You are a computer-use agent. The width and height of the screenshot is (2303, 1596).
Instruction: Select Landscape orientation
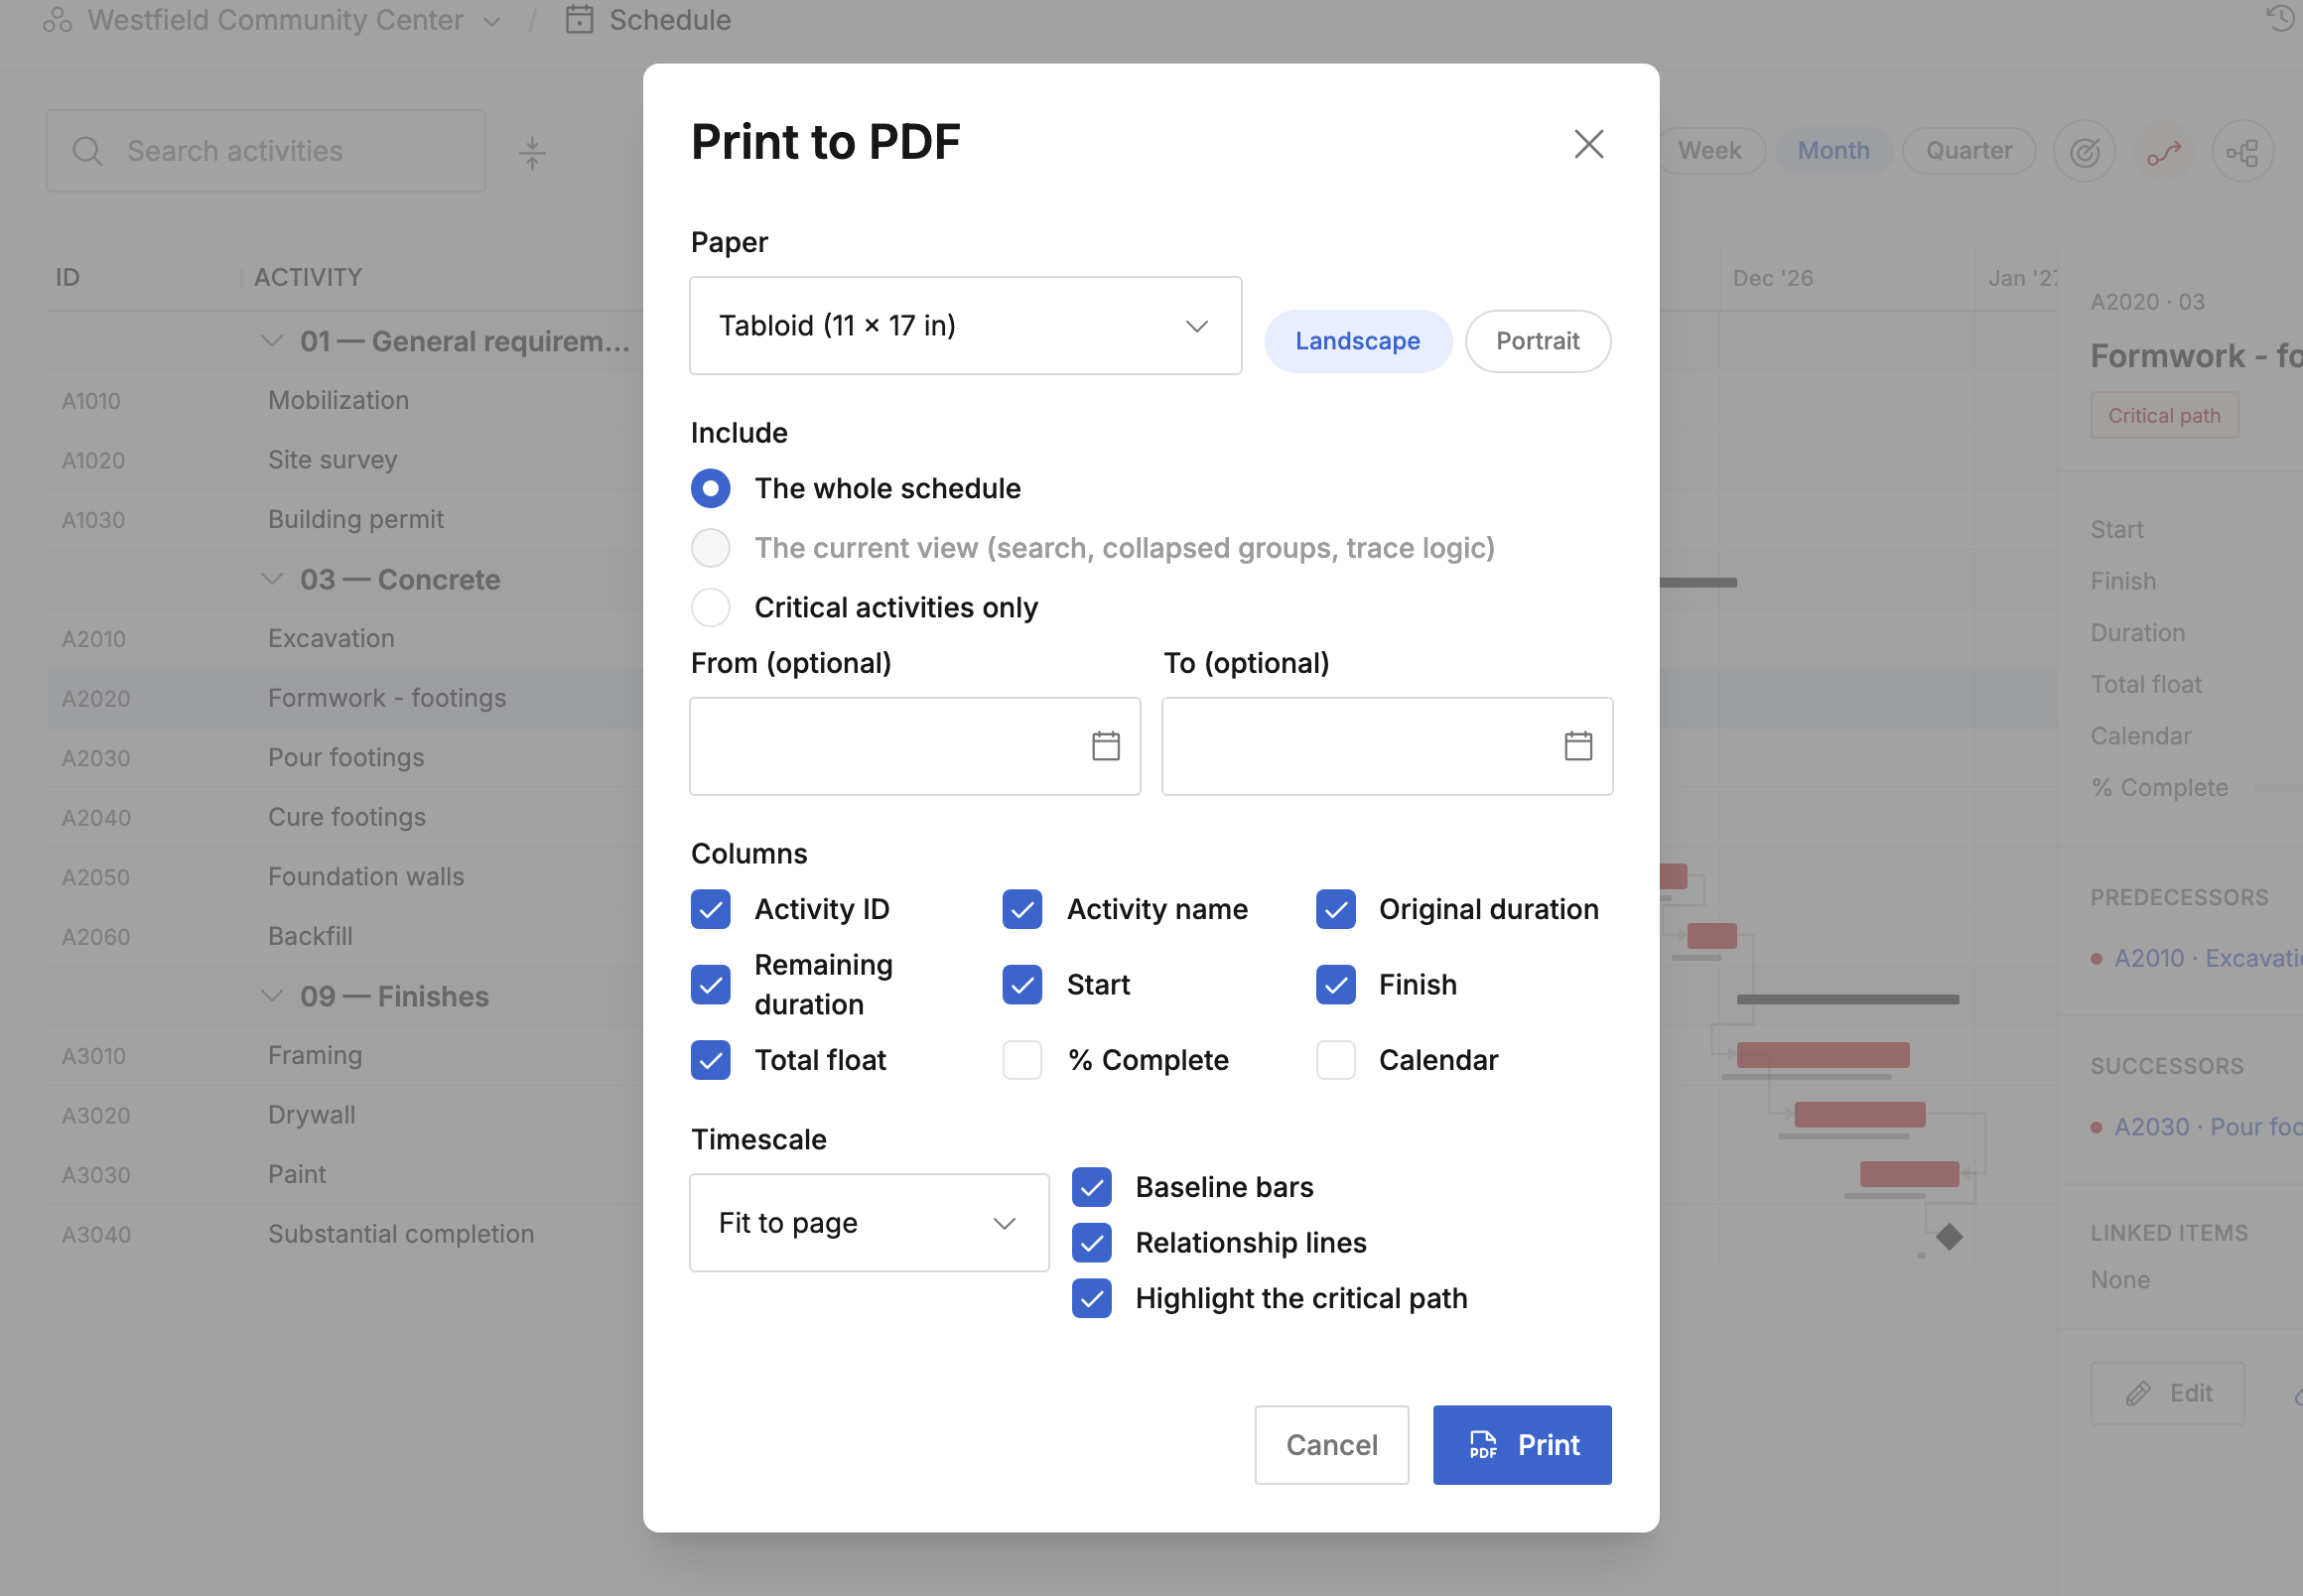point(1357,341)
